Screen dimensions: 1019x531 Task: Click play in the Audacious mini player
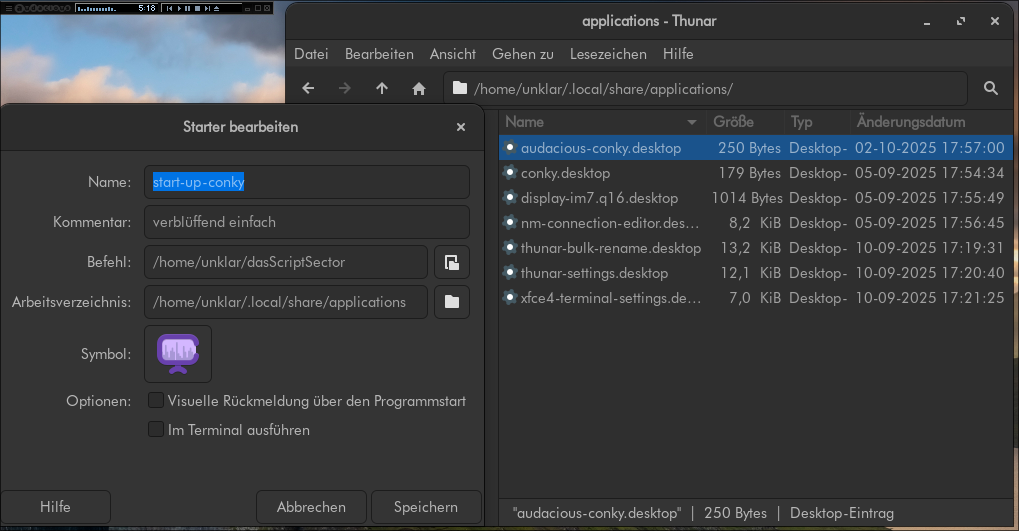pos(179,8)
